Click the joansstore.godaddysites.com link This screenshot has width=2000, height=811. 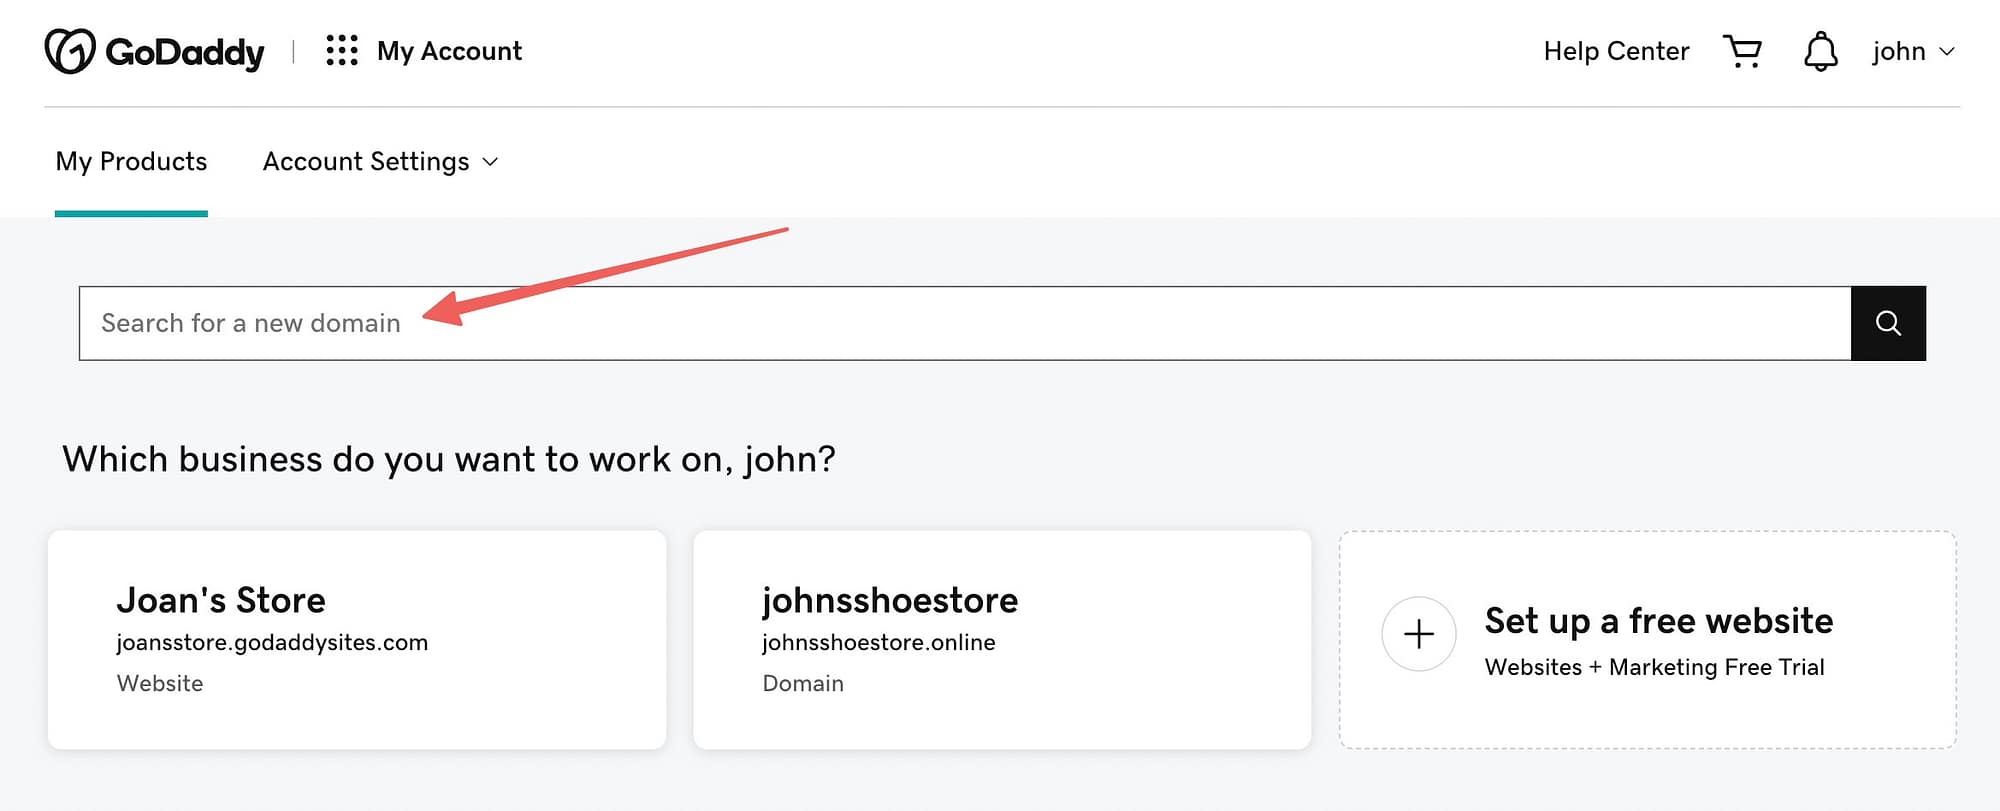pyautogui.click(x=272, y=642)
